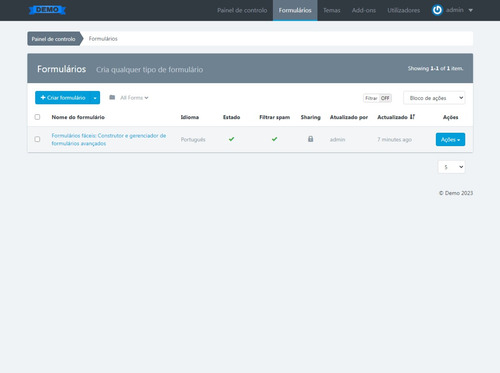The height and width of the screenshot is (373, 500).
Task: Open the Formulários fáceis form link
Action: coord(109,139)
